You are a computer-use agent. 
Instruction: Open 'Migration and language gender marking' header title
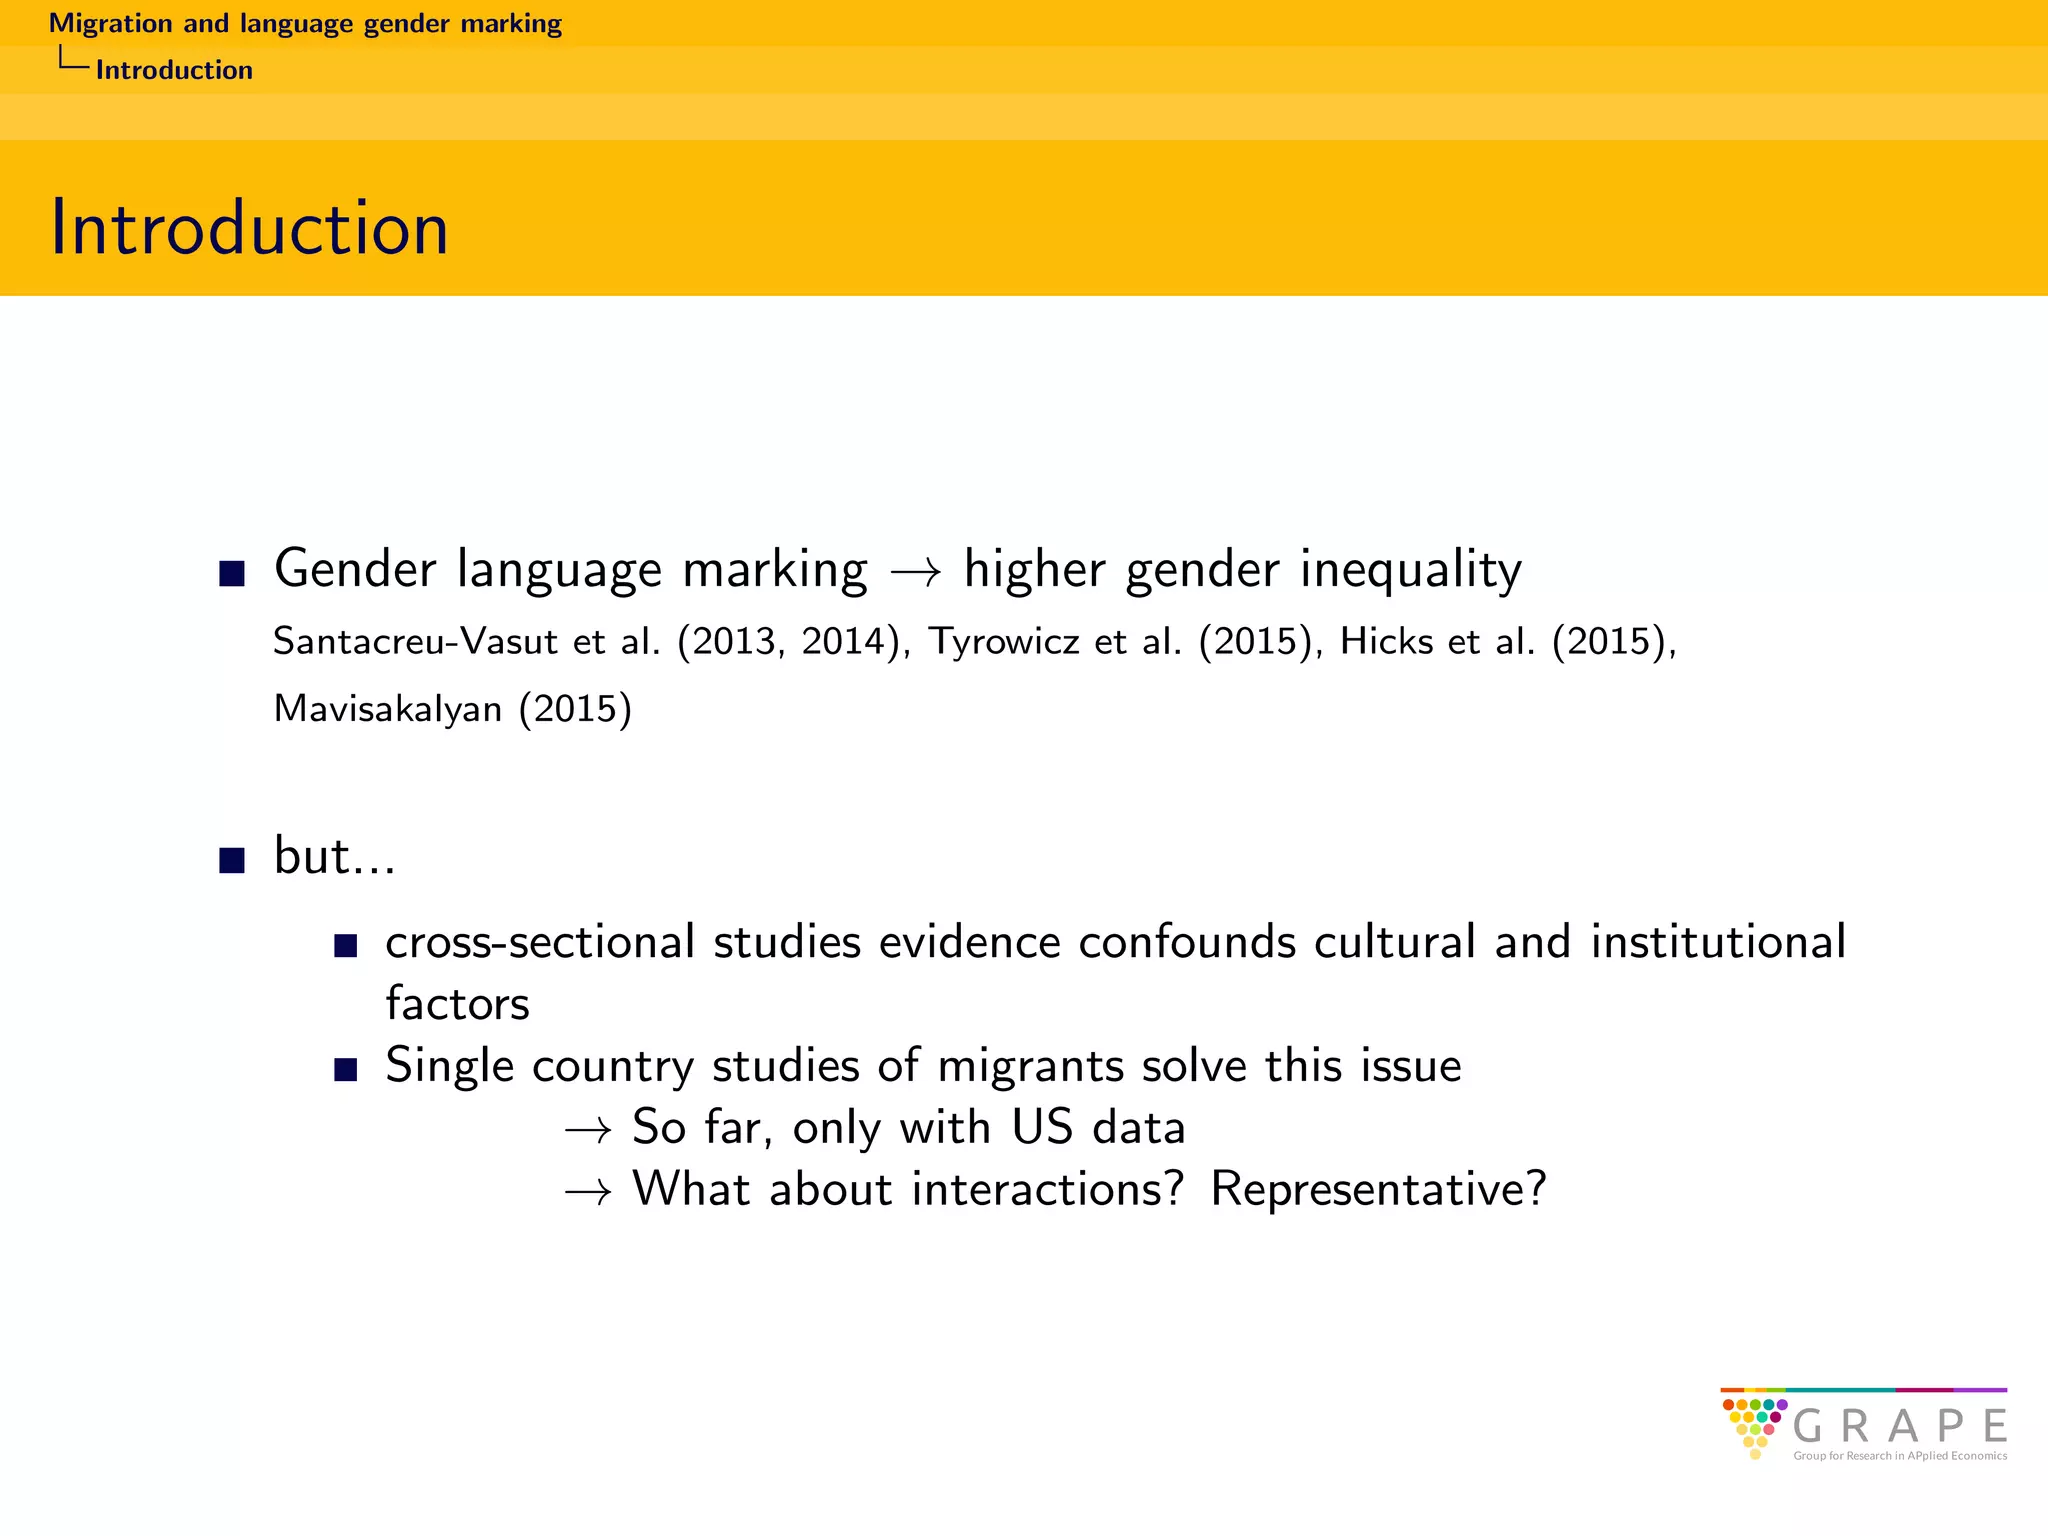click(x=305, y=23)
